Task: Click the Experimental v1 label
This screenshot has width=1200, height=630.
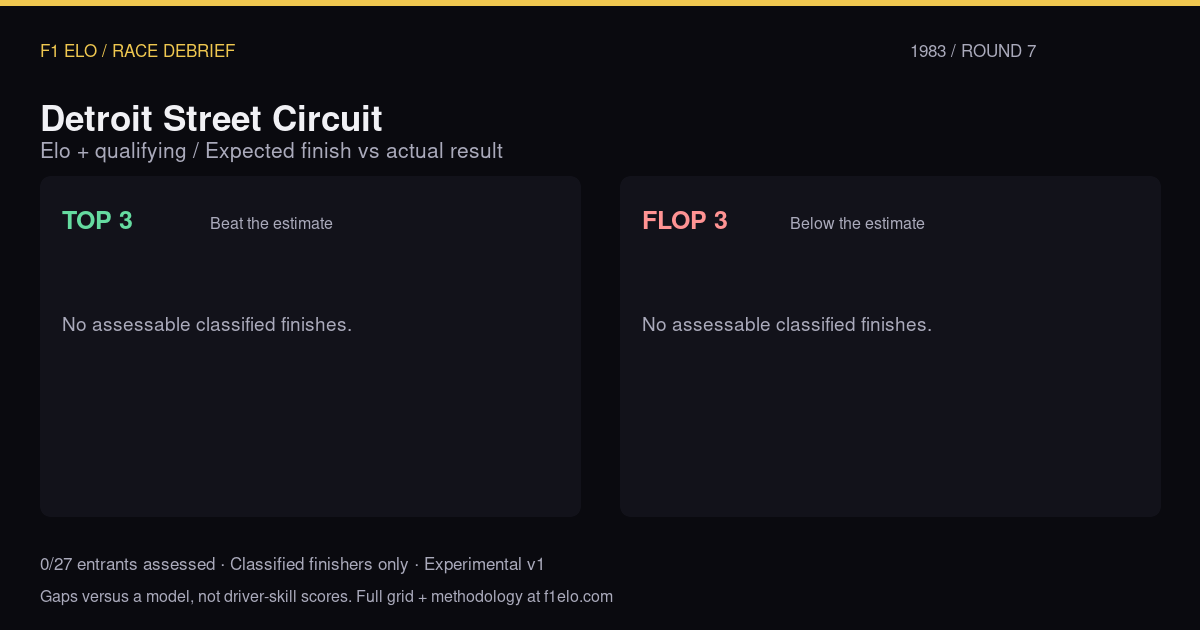Action: click(x=484, y=564)
